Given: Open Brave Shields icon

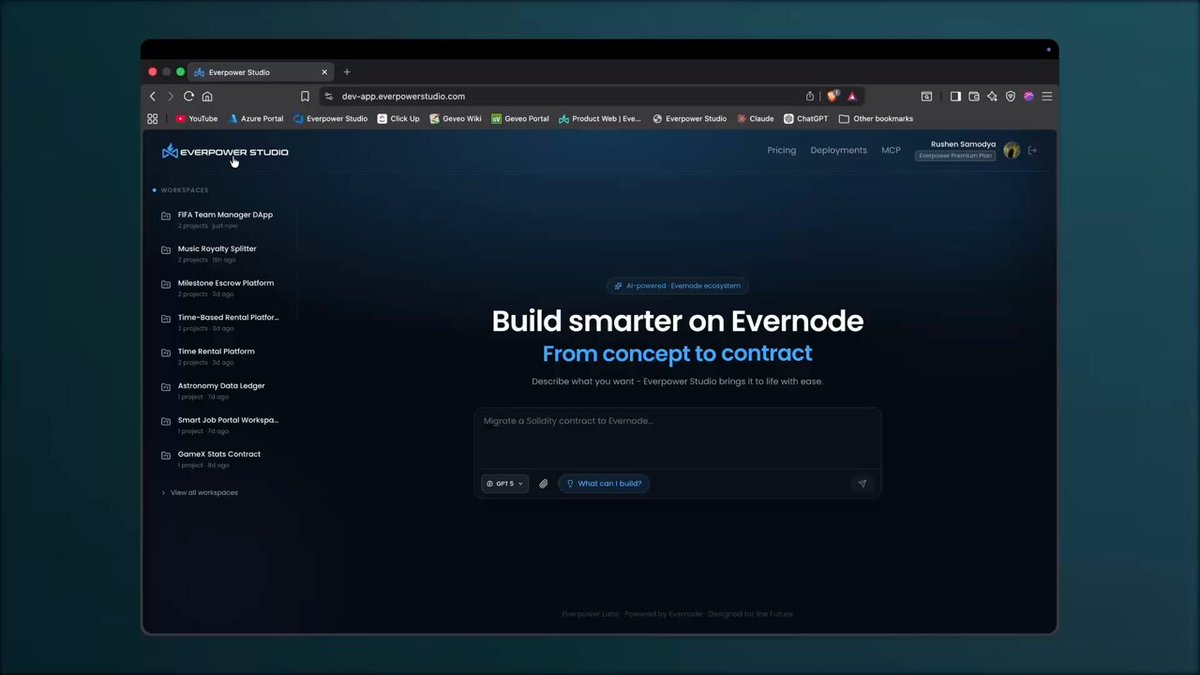Looking at the screenshot, I should [832, 96].
